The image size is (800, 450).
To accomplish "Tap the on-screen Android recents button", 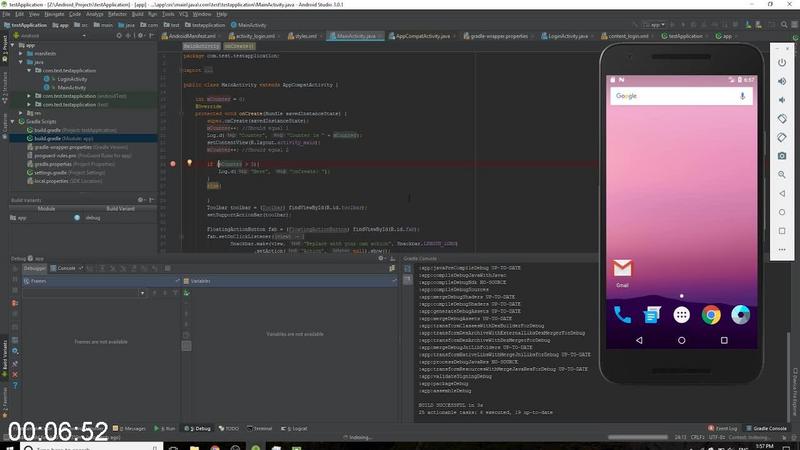I will click(x=723, y=340).
